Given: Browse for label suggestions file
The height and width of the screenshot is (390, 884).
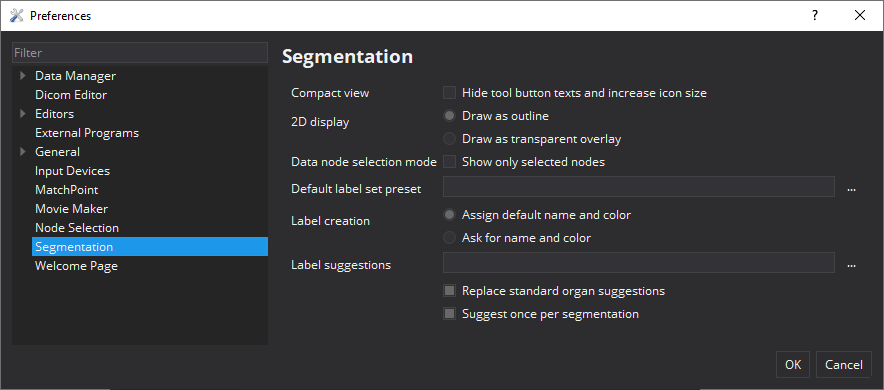Looking at the screenshot, I should 851,265.
